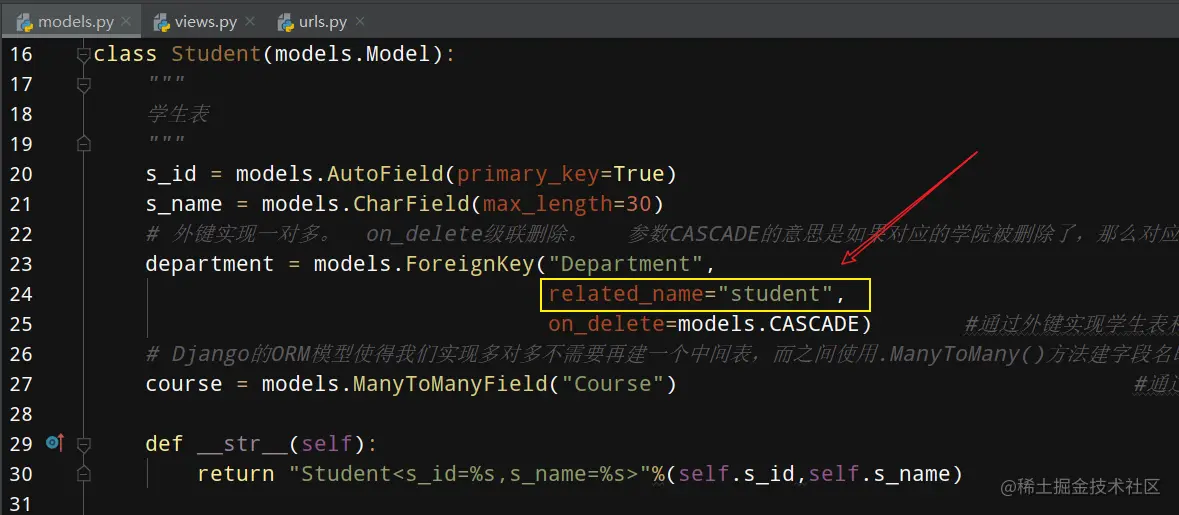Click "models.Model" base class on line 16
This screenshot has height=515, width=1179.
coord(352,54)
